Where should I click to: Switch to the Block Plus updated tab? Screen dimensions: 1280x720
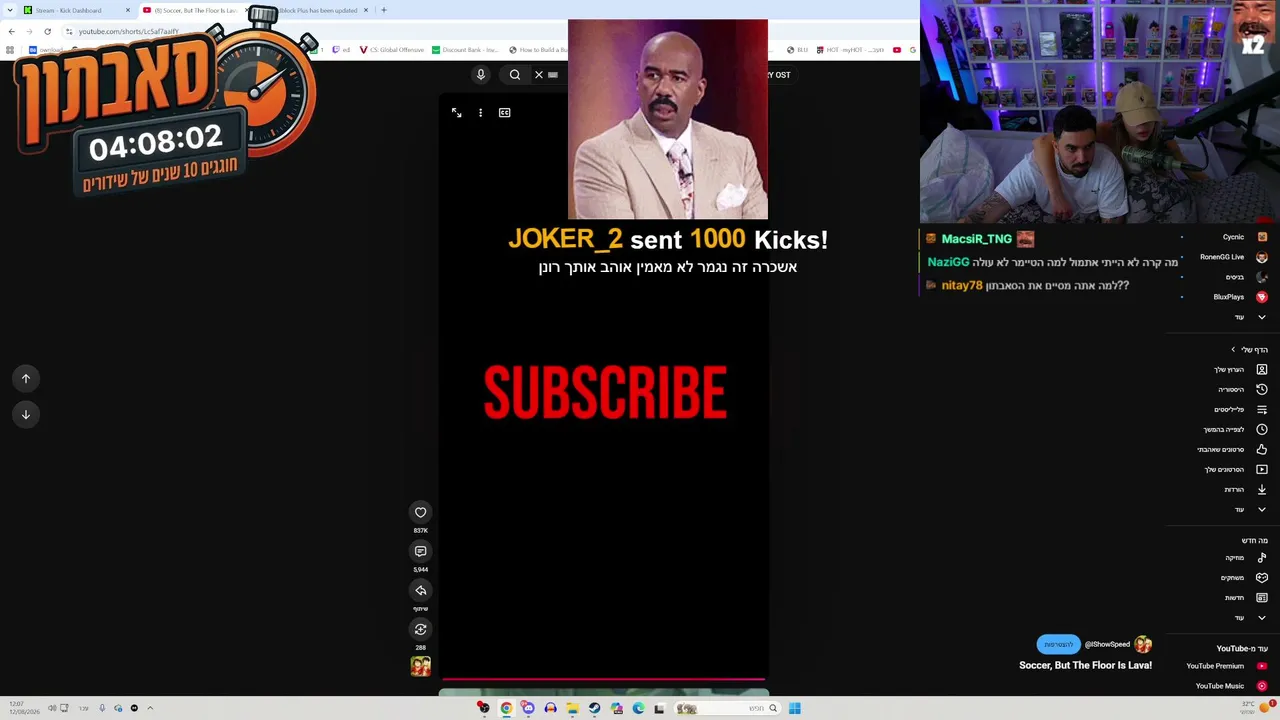pyautogui.click(x=318, y=10)
